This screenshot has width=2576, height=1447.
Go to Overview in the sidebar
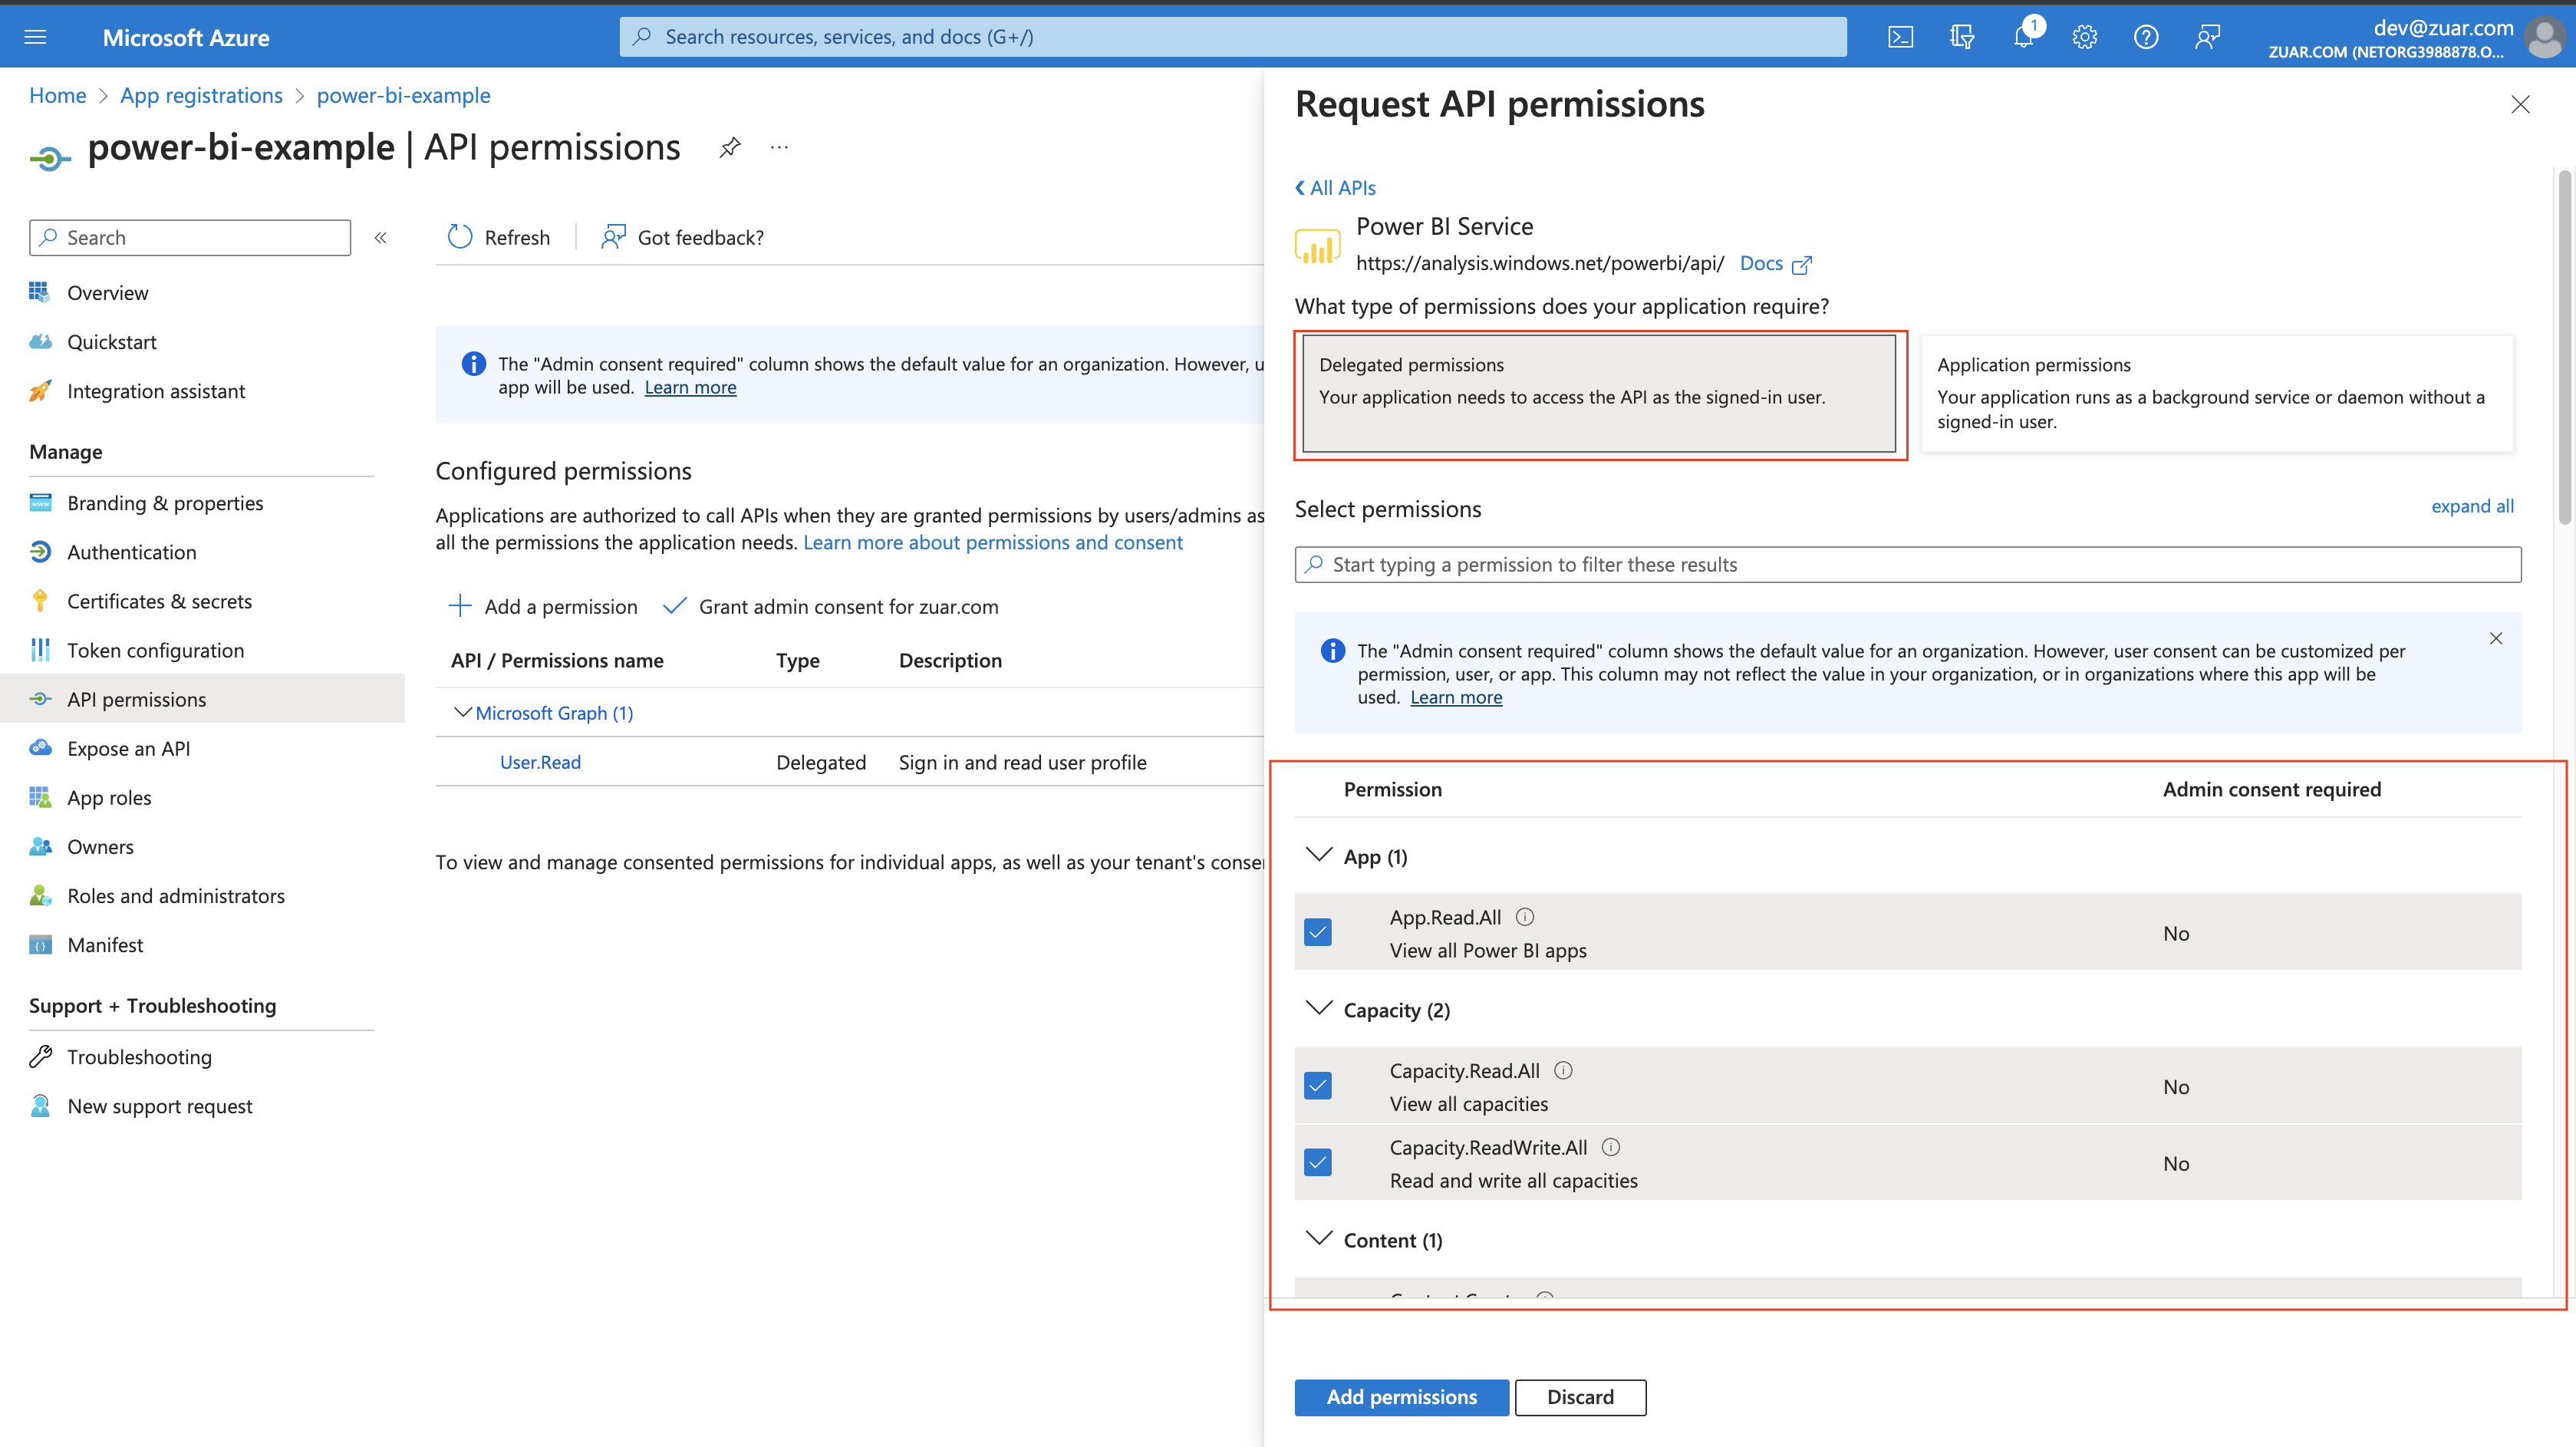(x=107, y=293)
